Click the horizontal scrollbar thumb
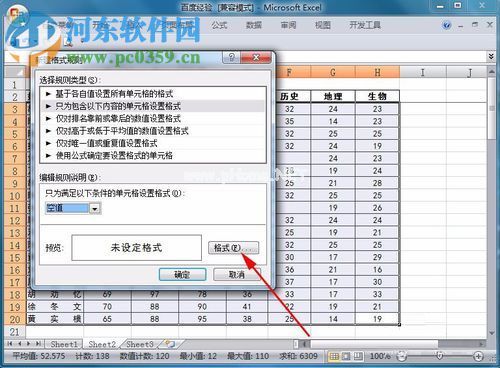 coord(374,344)
